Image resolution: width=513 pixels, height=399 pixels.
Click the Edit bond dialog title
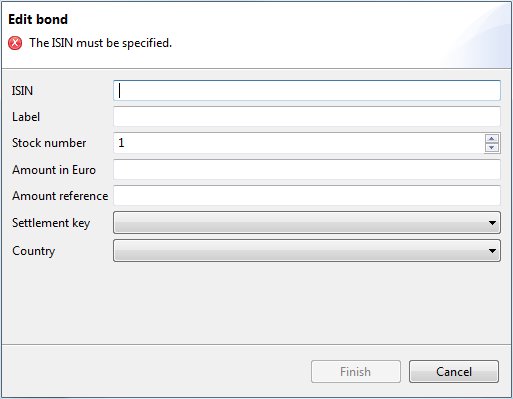pos(38,19)
